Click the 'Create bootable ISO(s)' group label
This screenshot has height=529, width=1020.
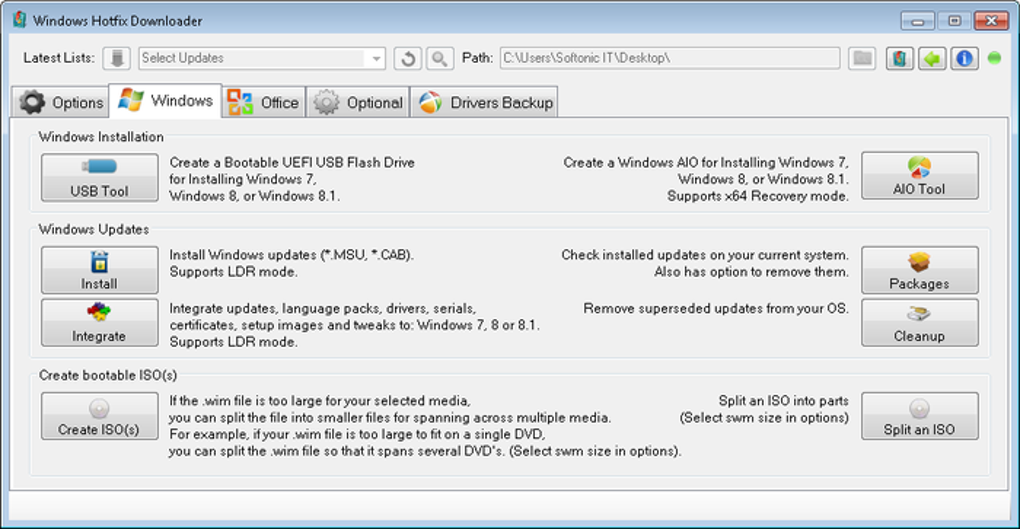(x=108, y=375)
